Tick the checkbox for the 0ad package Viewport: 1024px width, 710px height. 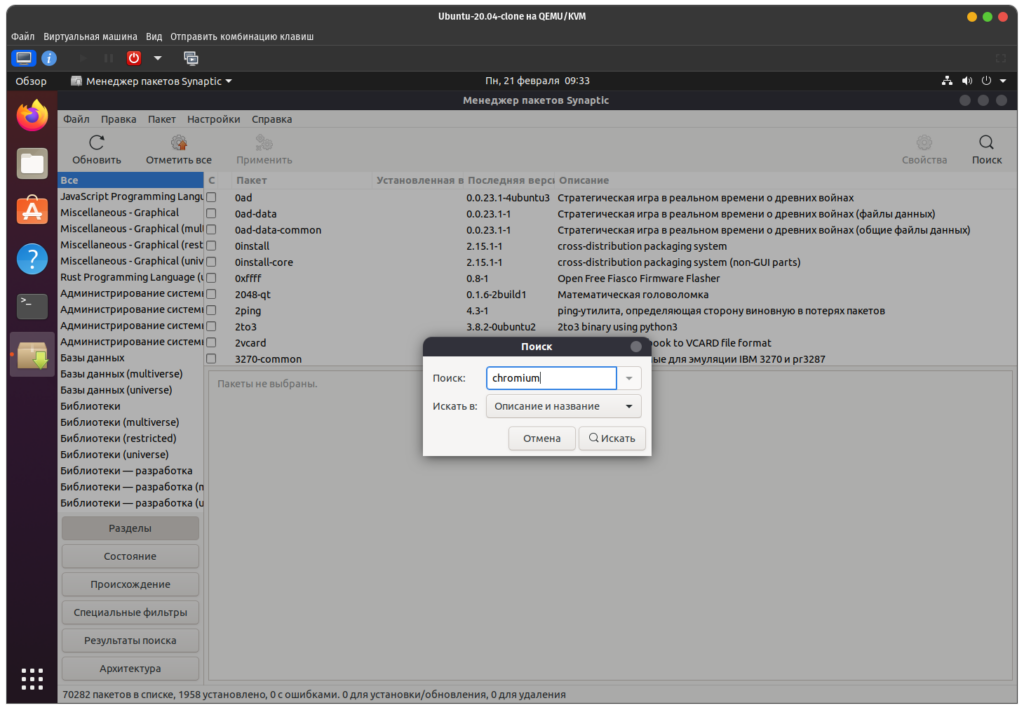(x=211, y=198)
